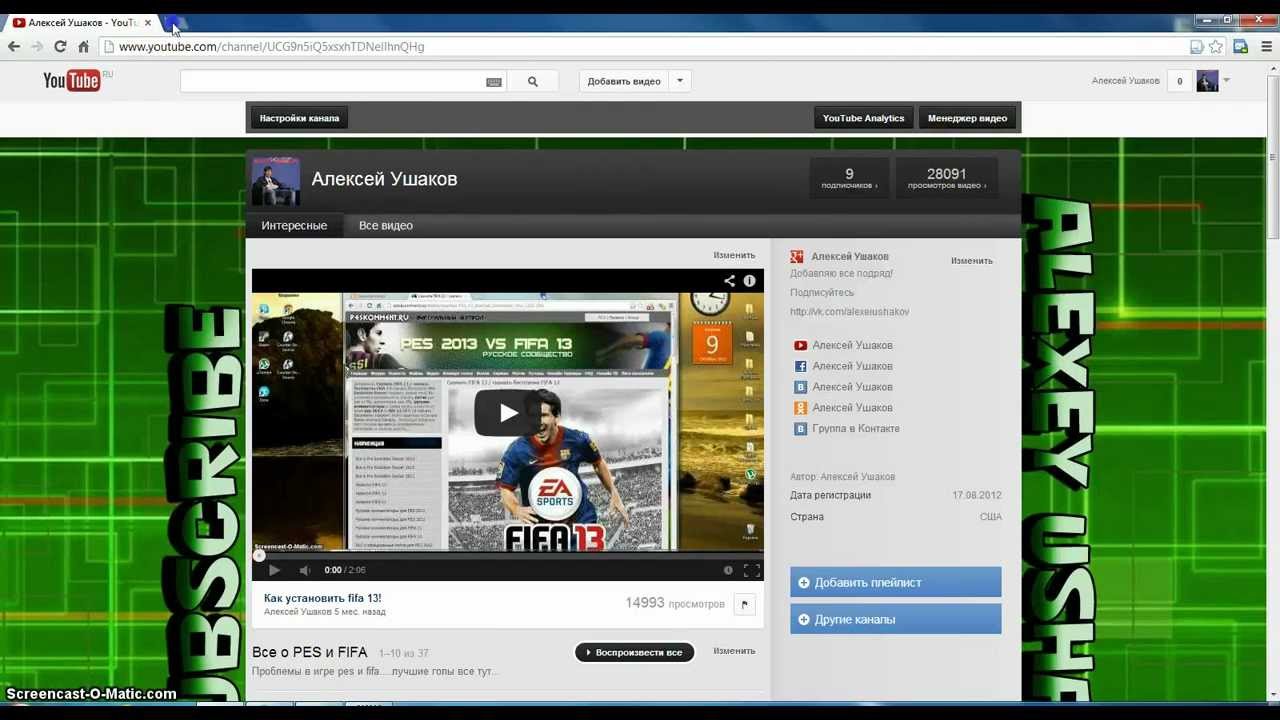Open the vk.com/alexeiushakov link
The width and height of the screenshot is (1280, 720).
click(850, 312)
